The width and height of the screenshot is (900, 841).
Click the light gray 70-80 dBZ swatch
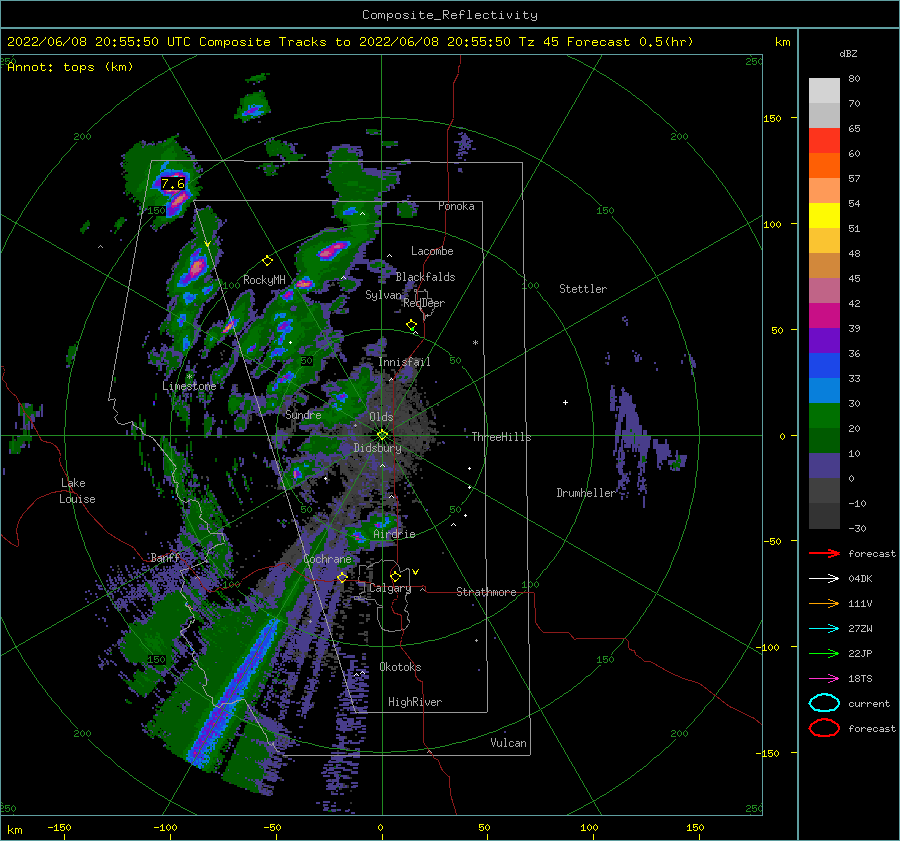[824, 90]
